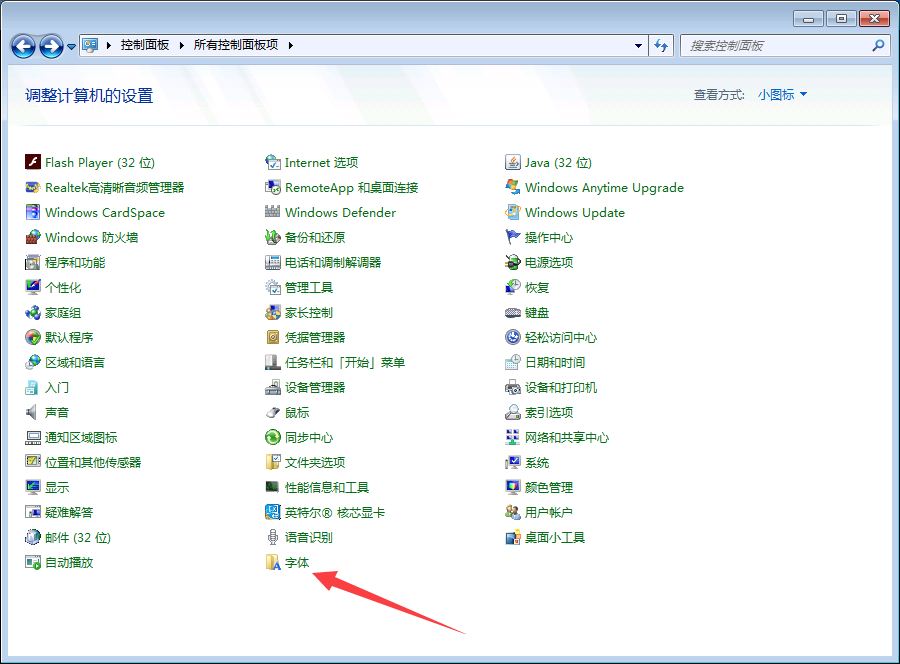Open the 设备和打印机 icon

513,388
